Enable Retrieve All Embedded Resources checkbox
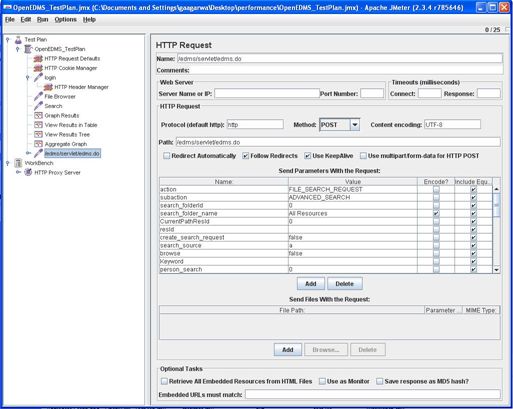Screen dimensions: 513x409 (164, 381)
